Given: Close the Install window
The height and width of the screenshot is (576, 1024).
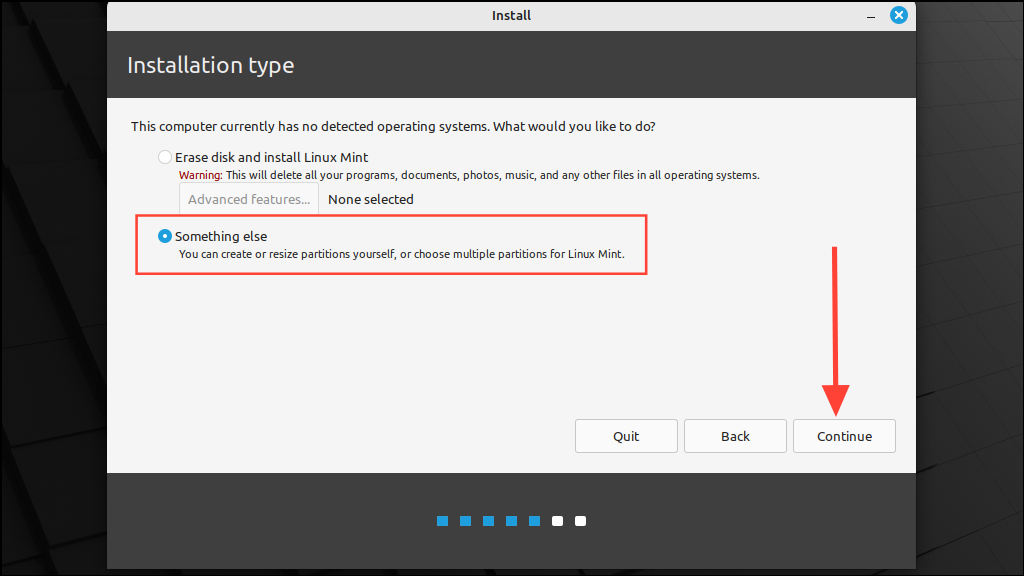Looking at the screenshot, I should 899,15.
